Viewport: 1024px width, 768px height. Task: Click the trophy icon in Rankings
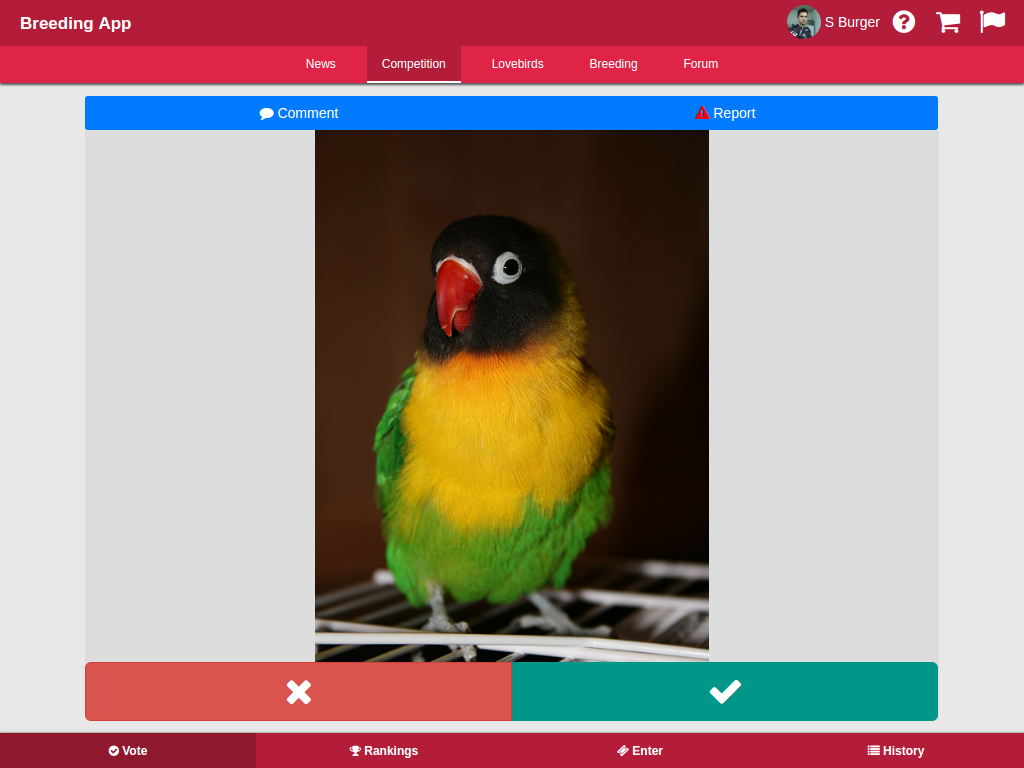(355, 751)
